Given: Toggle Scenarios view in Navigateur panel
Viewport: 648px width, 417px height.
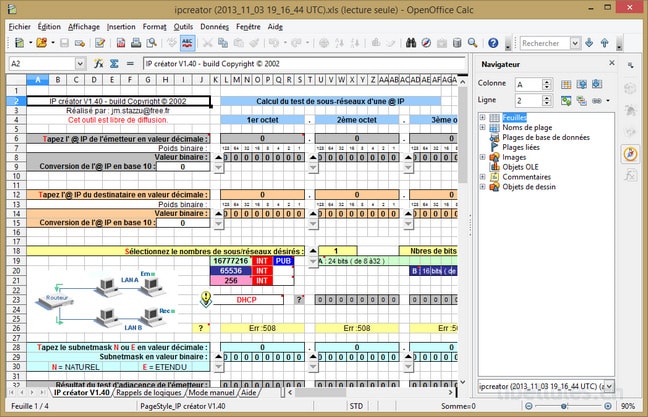Looking at the screenshot, I should coord(581,100).
